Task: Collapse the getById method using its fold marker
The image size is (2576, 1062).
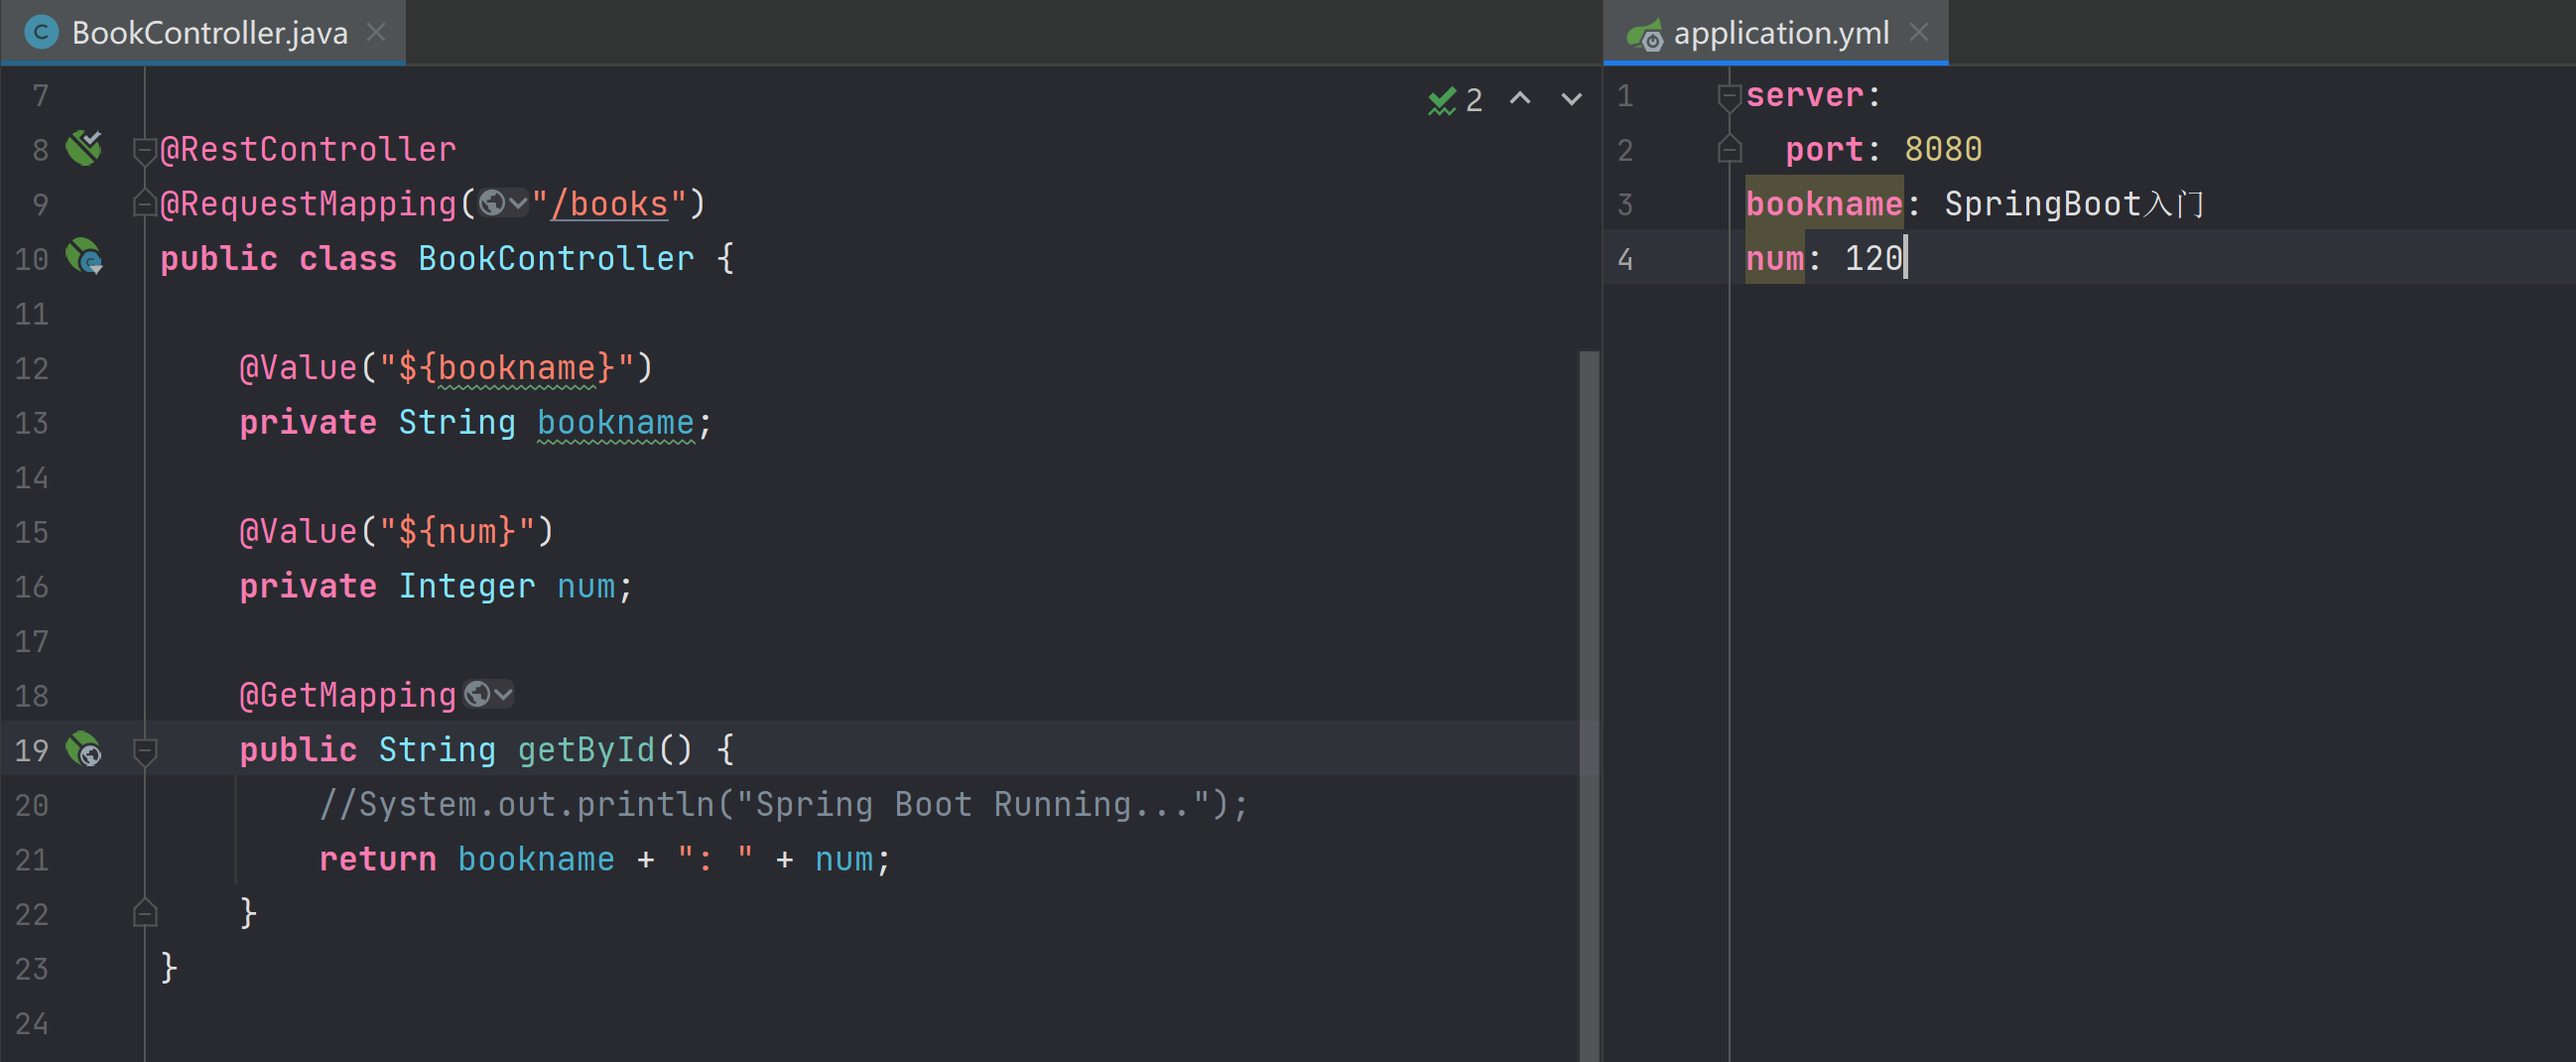Action: click(x=144, y=749)
